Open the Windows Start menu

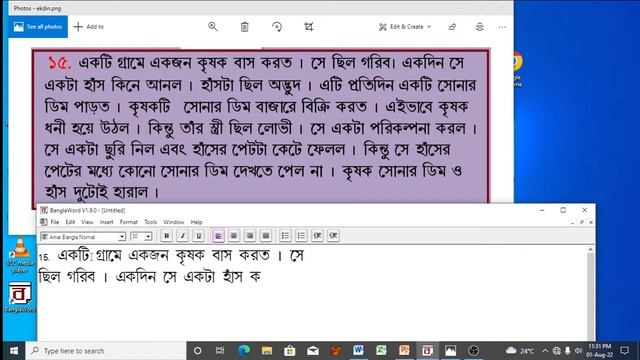click(13, 351)
